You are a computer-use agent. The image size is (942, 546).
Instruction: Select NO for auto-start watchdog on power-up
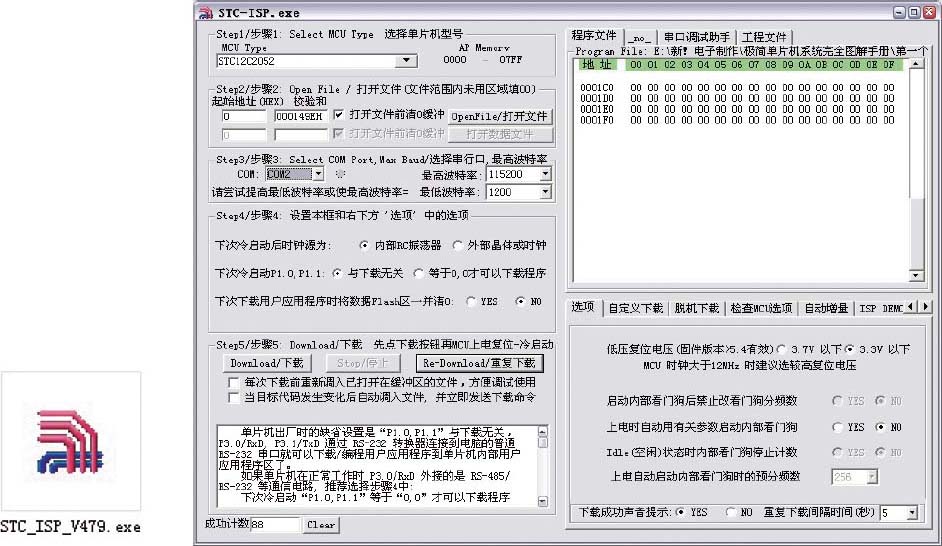[x=880, y=427]
